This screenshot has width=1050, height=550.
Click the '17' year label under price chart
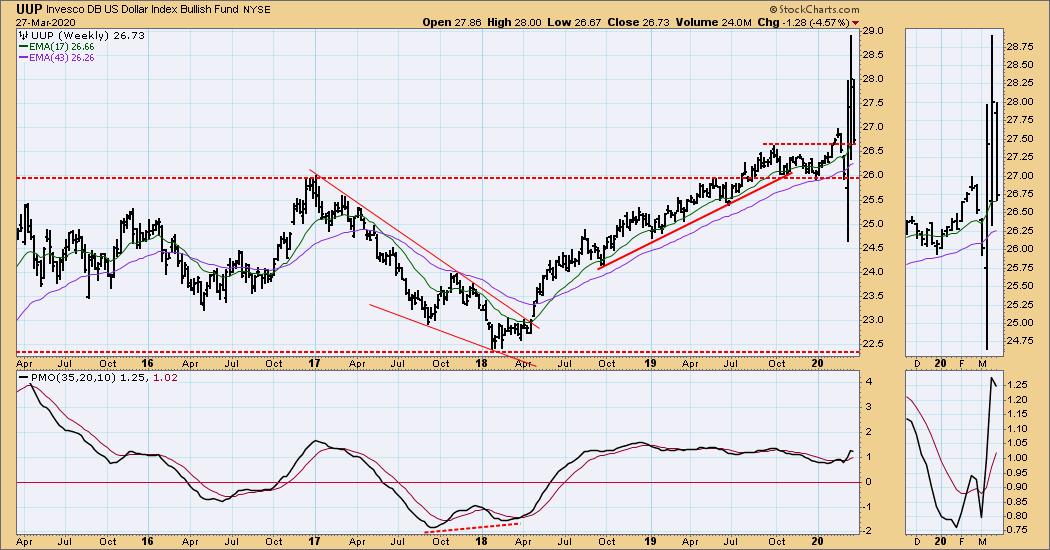click(315, 364)
